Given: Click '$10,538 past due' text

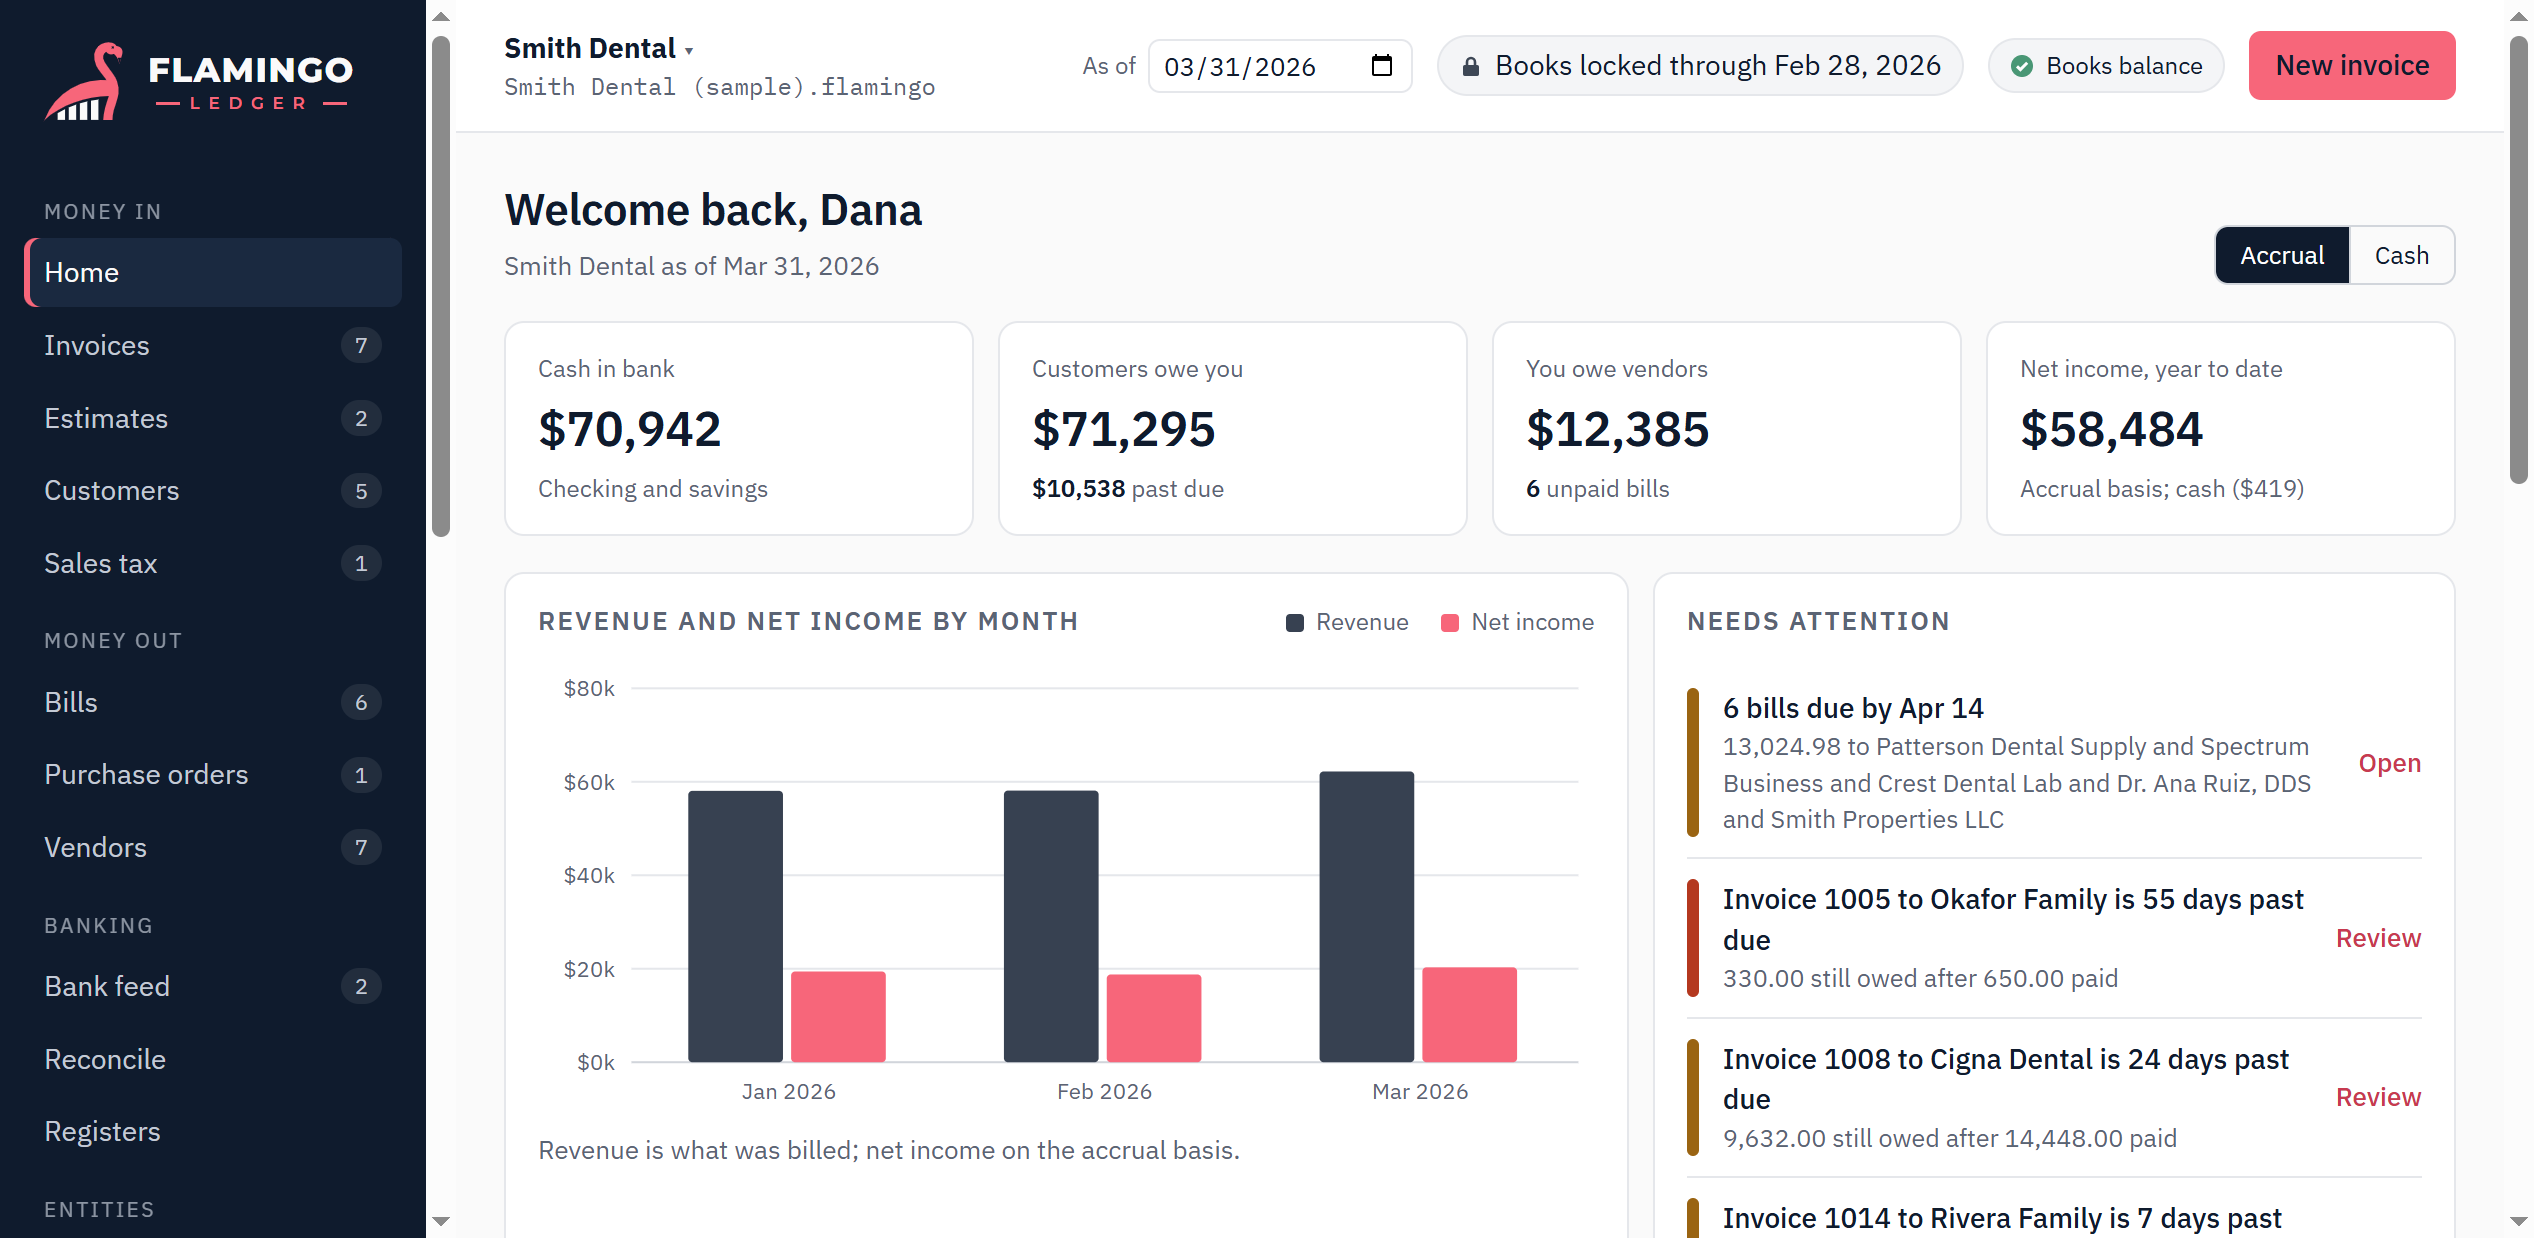Looking at the screenshot, I should pyautogui.click(x=1127, y=489).
